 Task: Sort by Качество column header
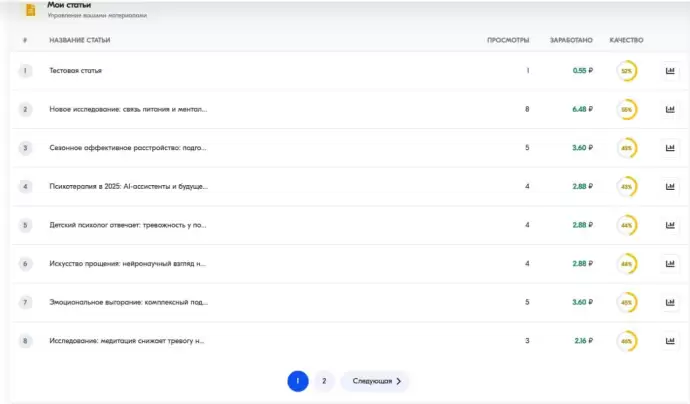point(625,40)
